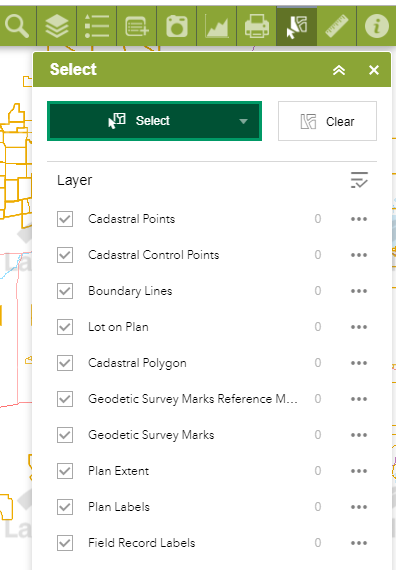Click Geodetic Survey Marks Reference M... name
The image size is (396, 570).
click(x=193, y=399)
